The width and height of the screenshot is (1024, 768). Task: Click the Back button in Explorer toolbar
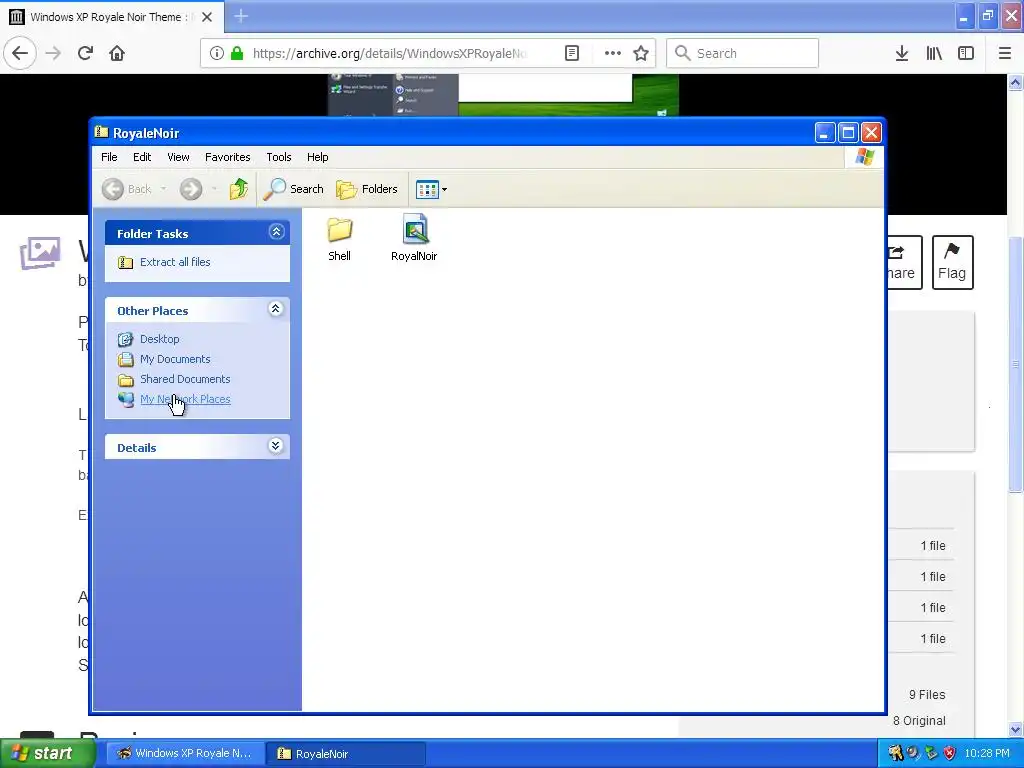[x=127, y=189]
